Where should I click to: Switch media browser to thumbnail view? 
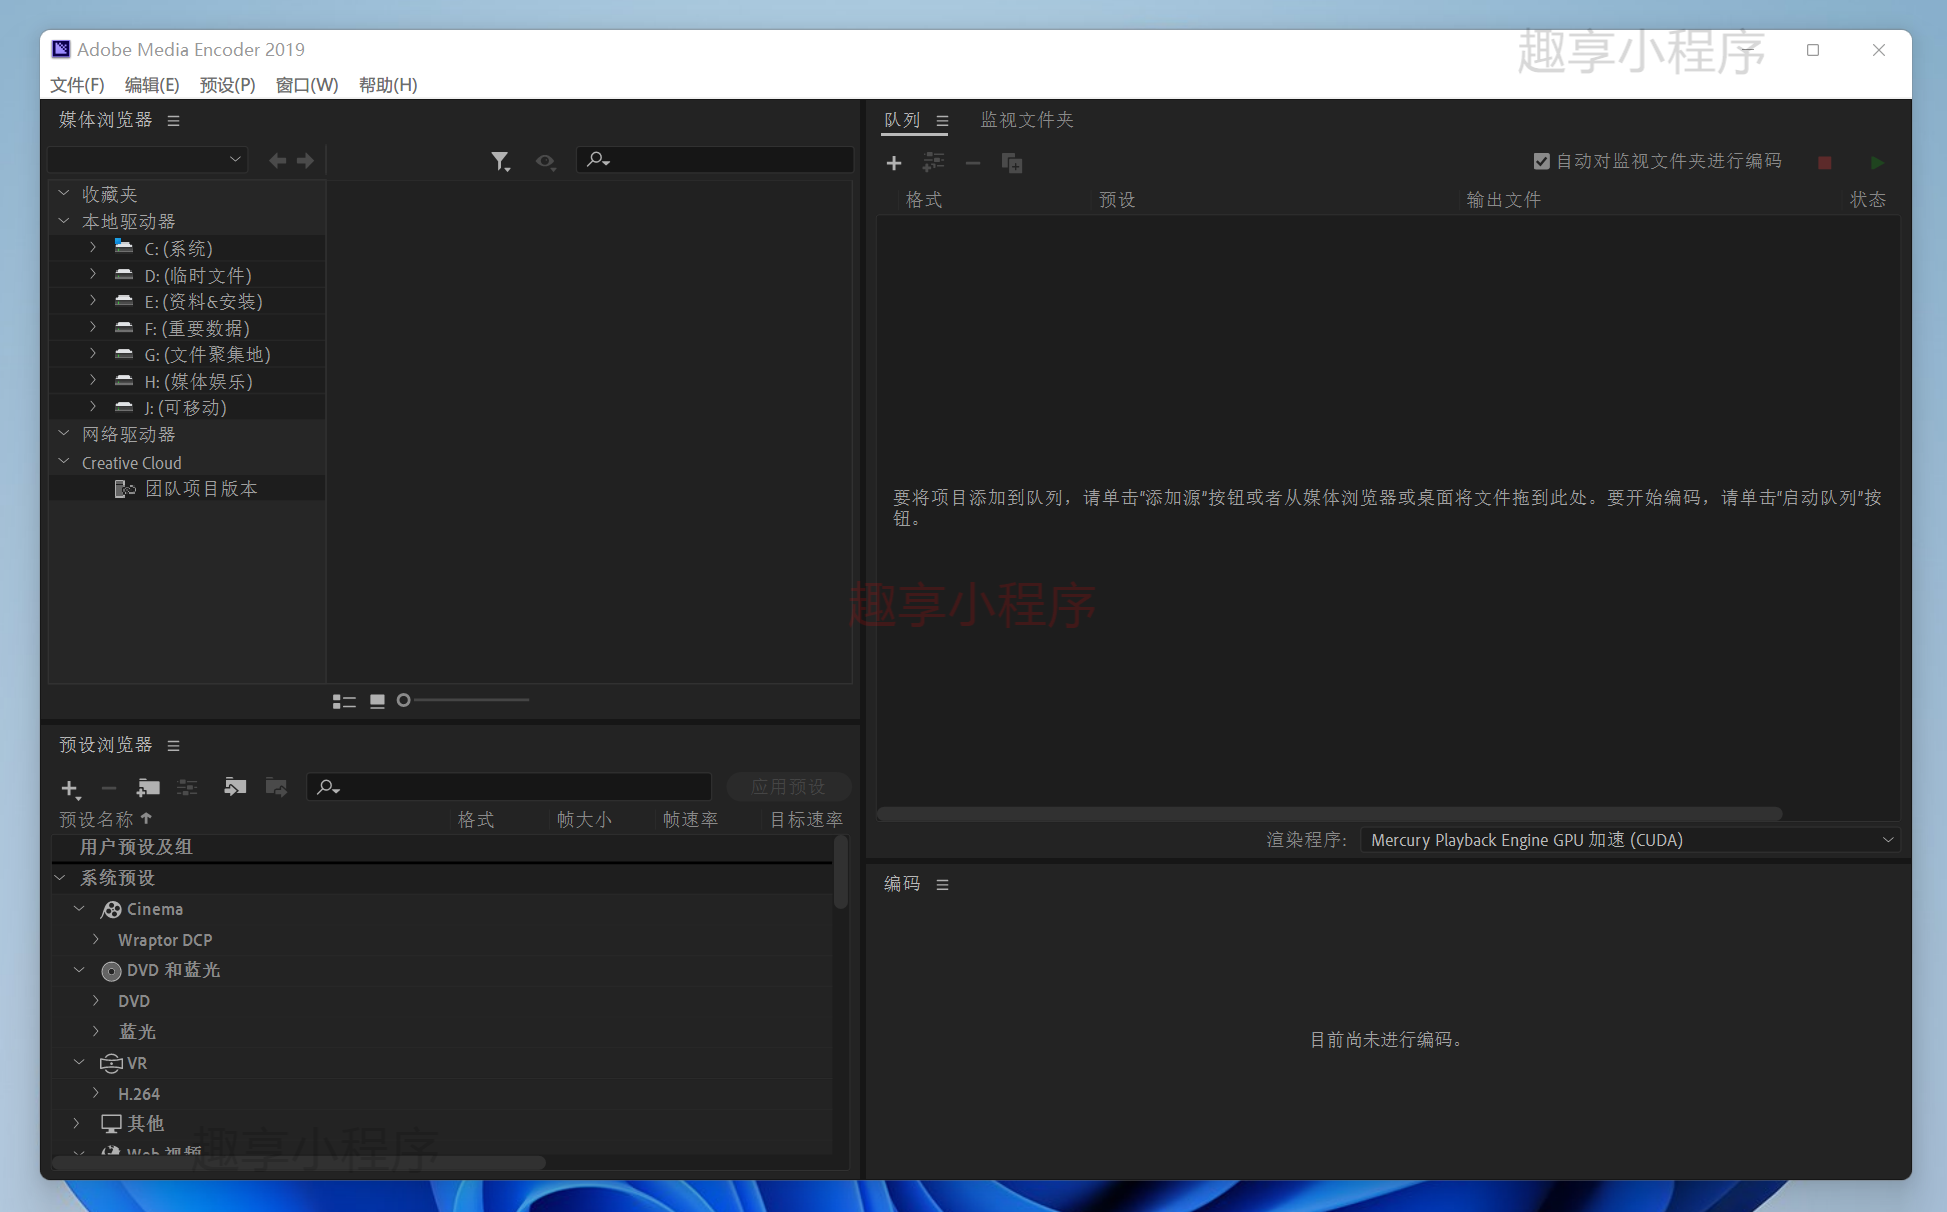pyautogui.click(x=377, y=701)
